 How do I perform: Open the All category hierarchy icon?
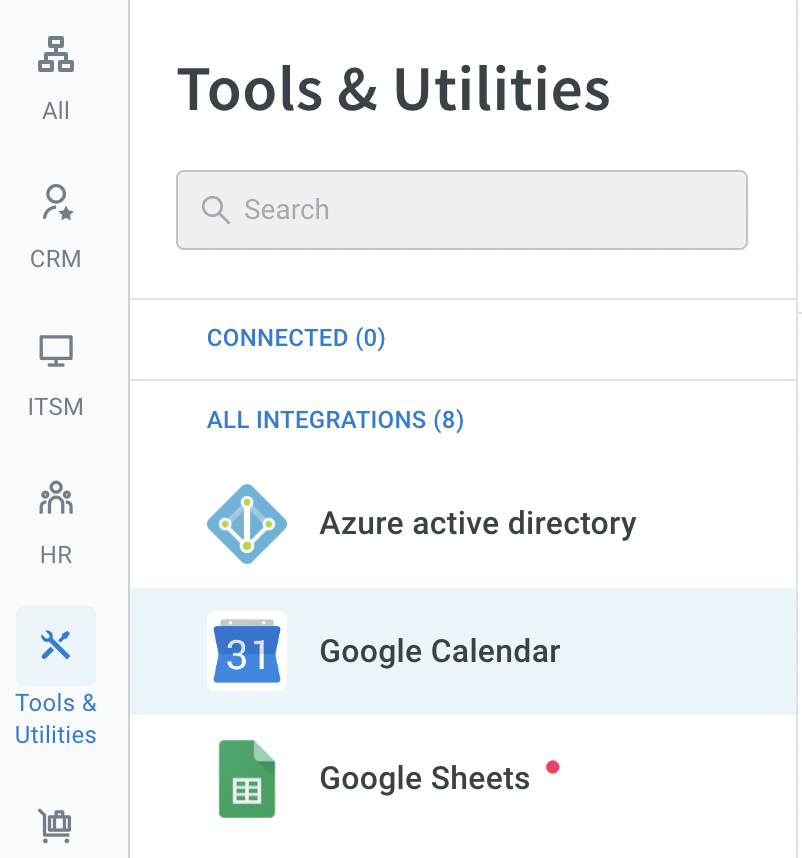(x=56, y=54)
